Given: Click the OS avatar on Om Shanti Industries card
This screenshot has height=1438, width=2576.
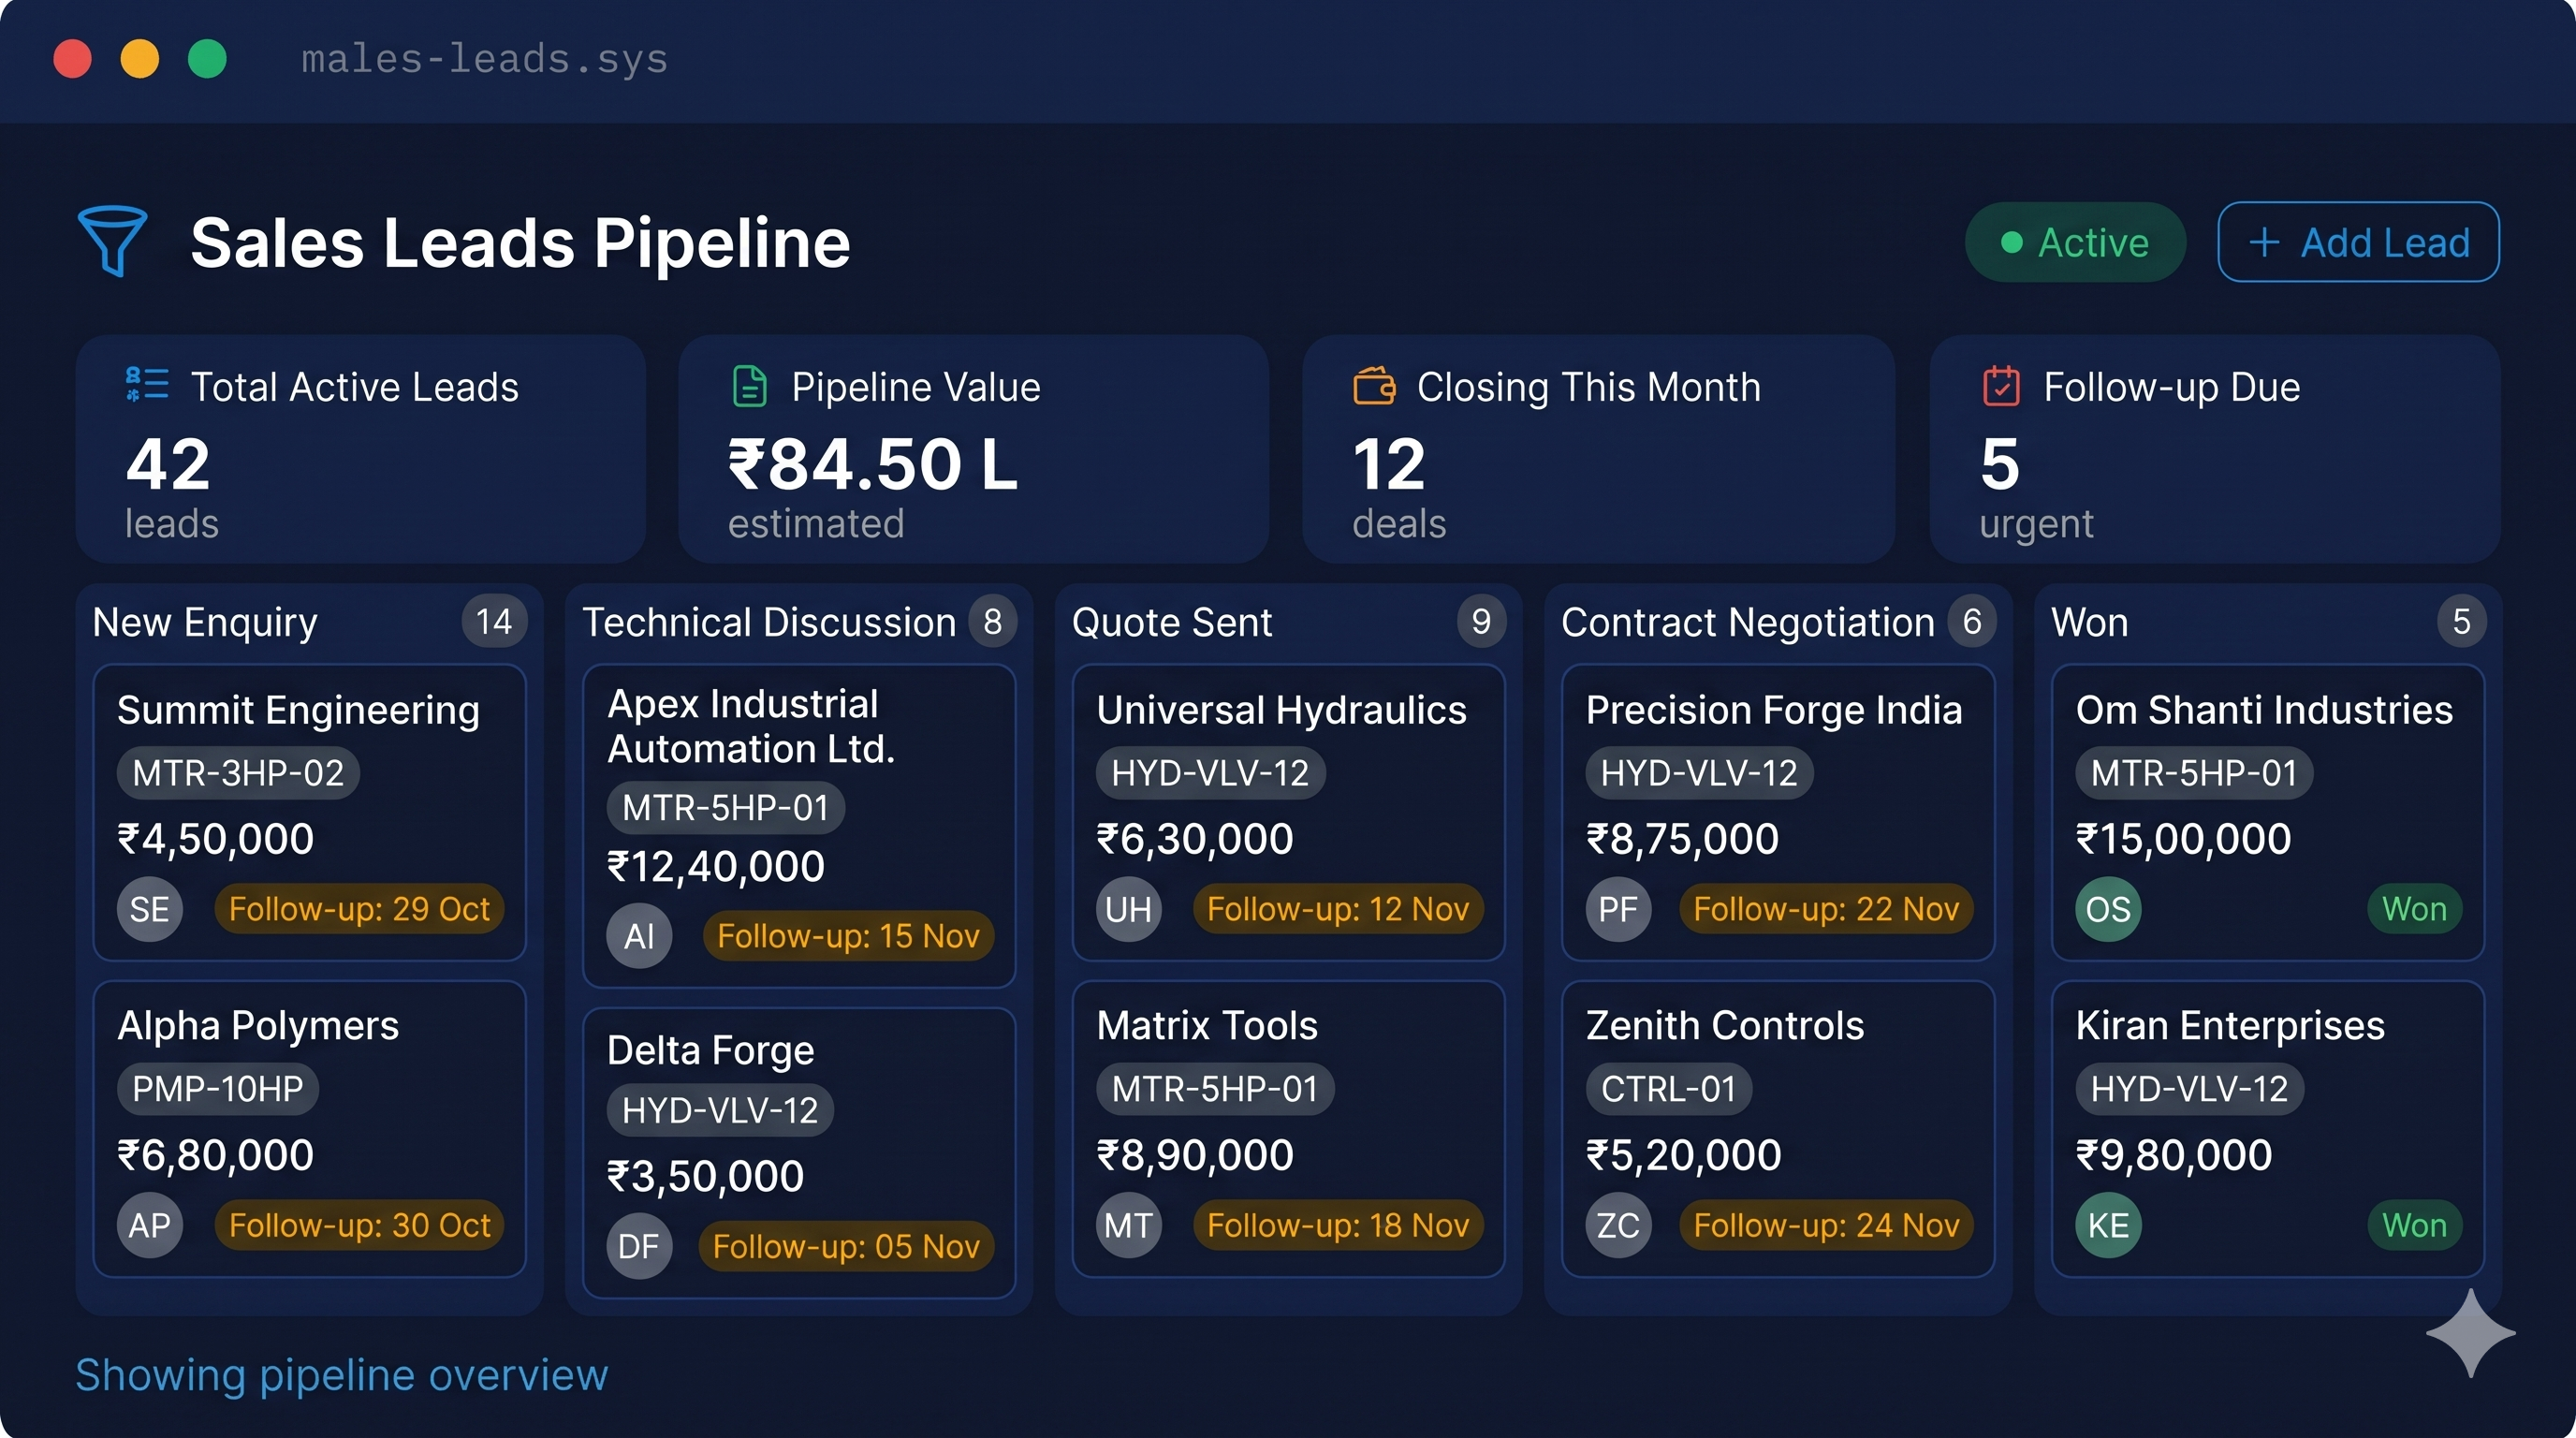Looking at the screenshot, I should [2108, 909].
